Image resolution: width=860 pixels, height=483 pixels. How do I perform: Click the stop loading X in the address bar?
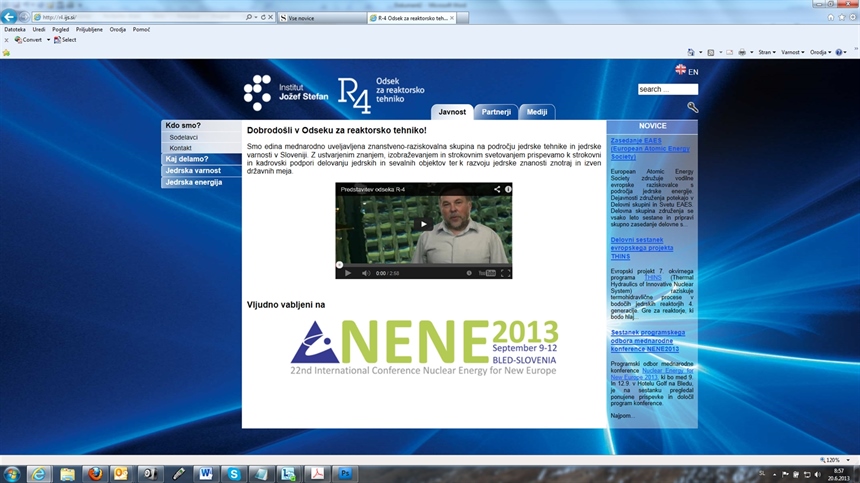click(x=270, y=18)
